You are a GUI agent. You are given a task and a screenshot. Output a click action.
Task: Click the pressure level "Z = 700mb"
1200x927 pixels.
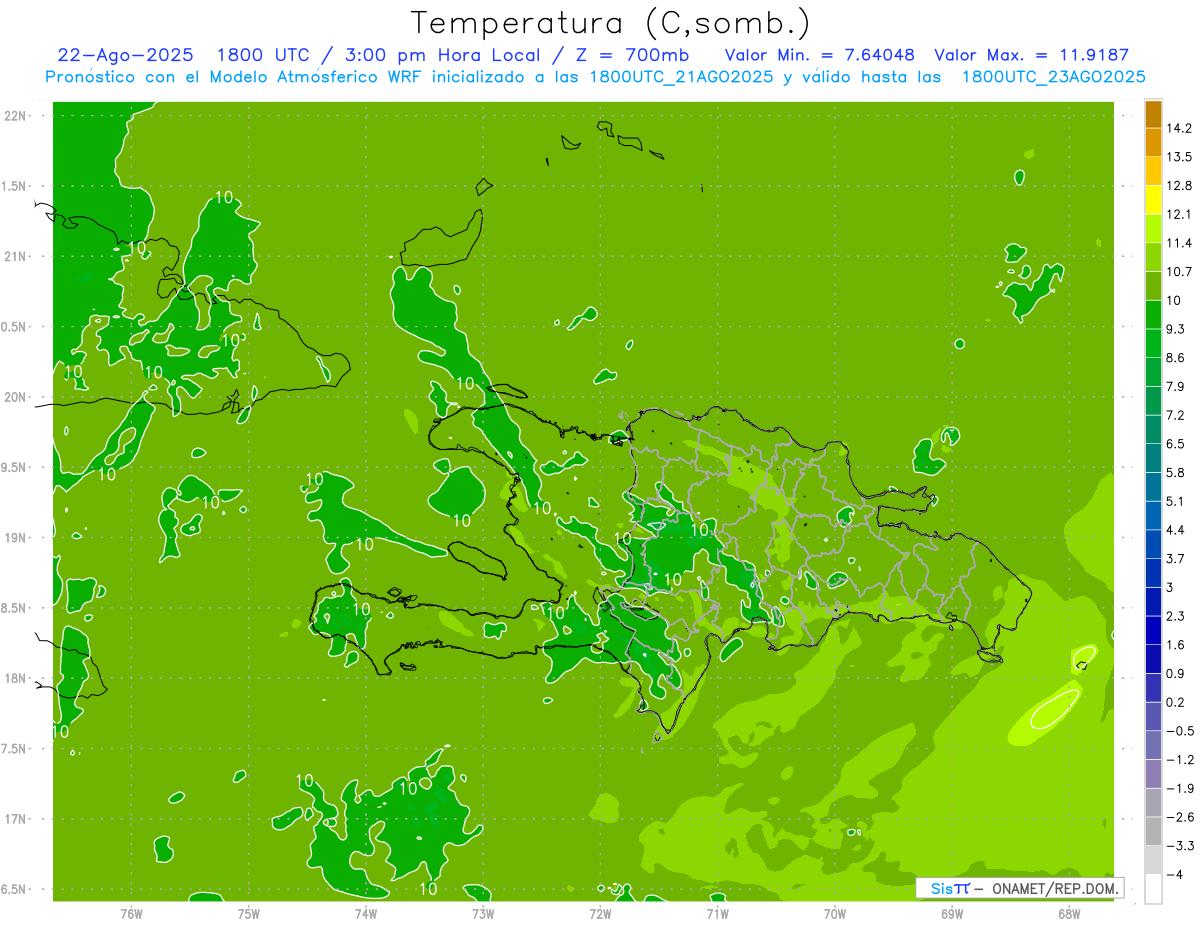631,55
